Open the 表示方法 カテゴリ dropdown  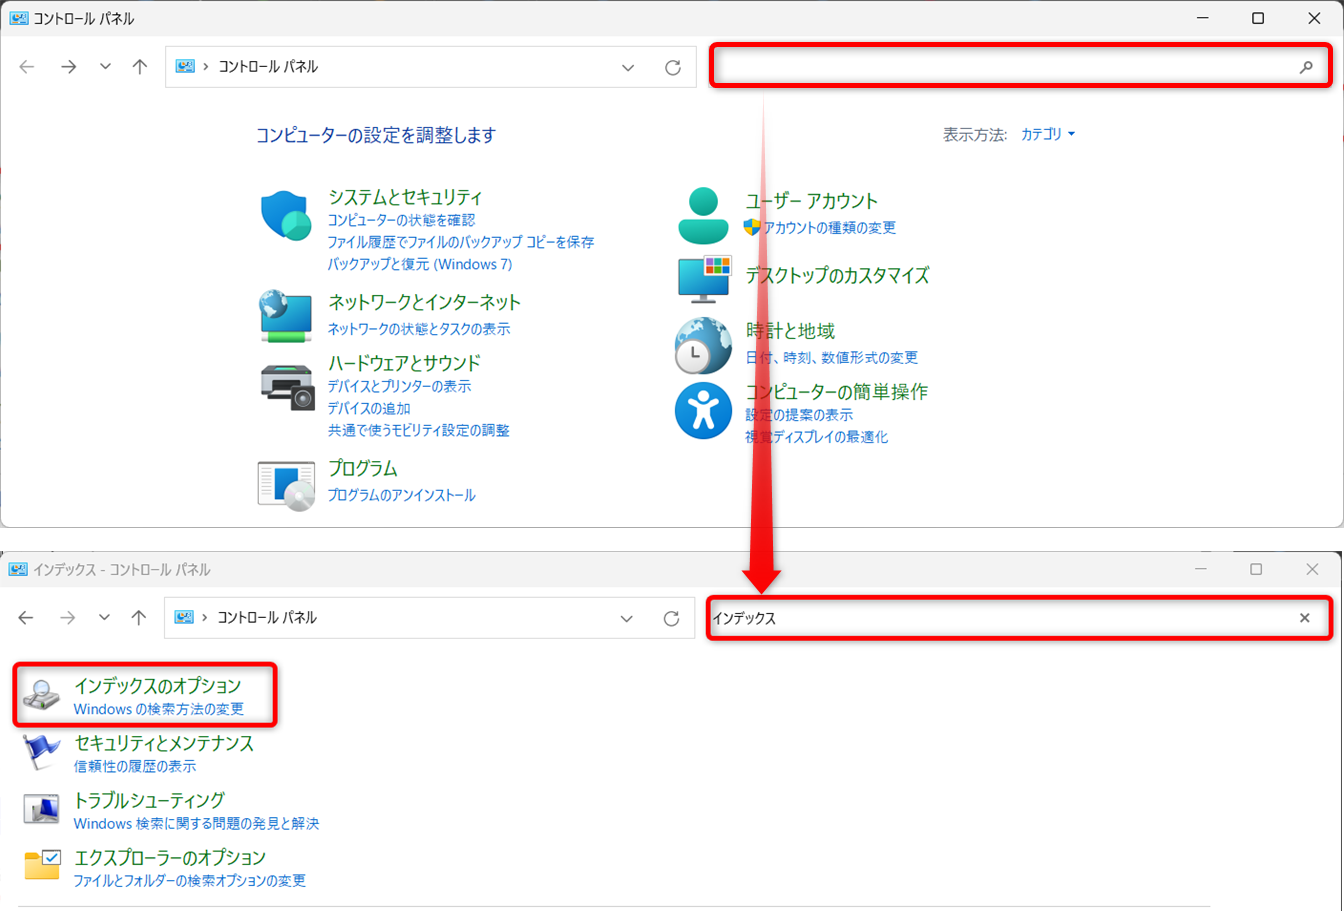point(1047,134)
